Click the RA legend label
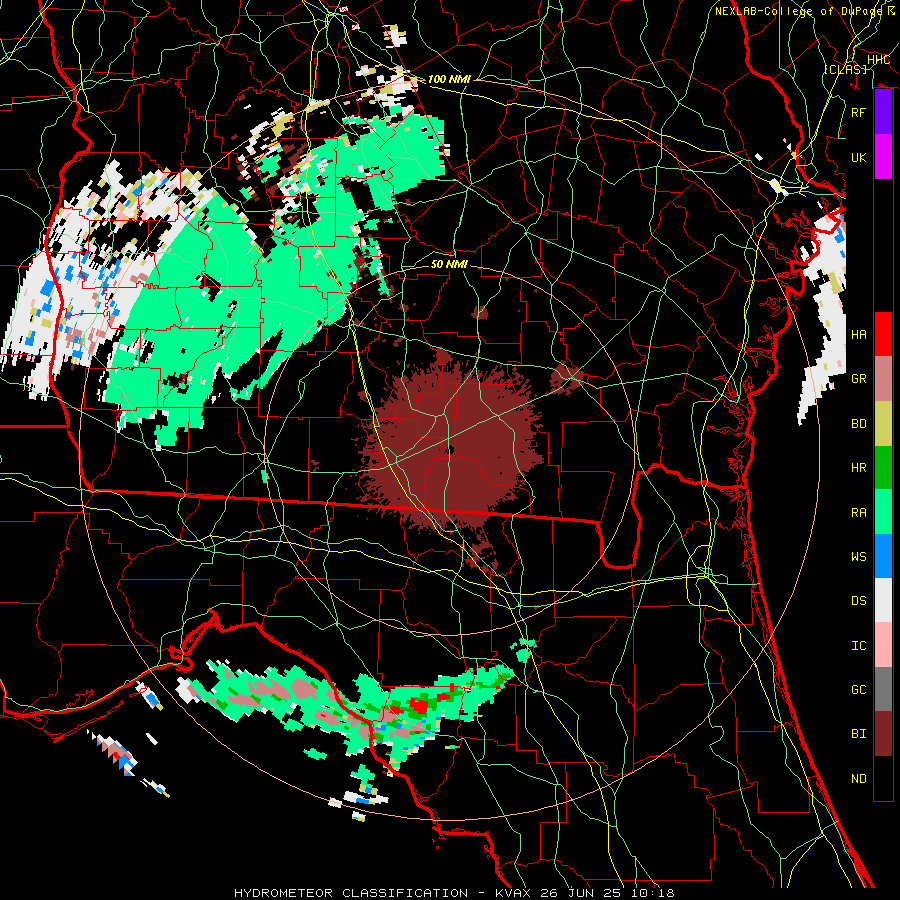 pyautogui.click(x=859, y=513)
